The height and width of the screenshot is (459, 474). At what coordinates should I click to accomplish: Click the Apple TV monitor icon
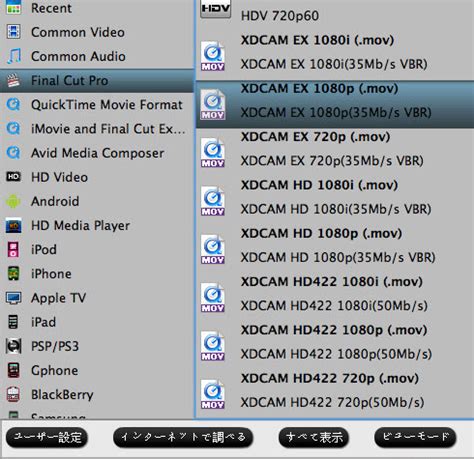(x=14, y=298)
